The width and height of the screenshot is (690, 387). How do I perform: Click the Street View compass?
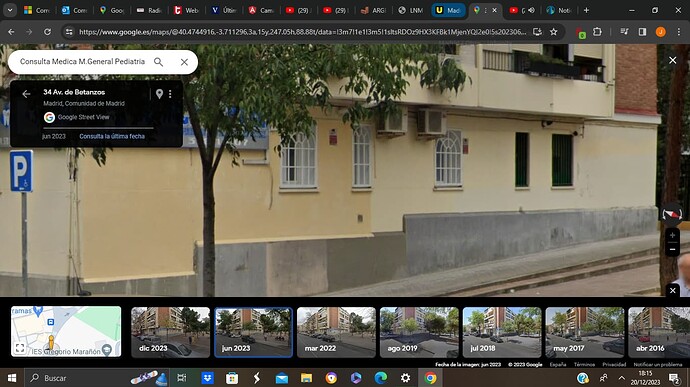point(672,214)
